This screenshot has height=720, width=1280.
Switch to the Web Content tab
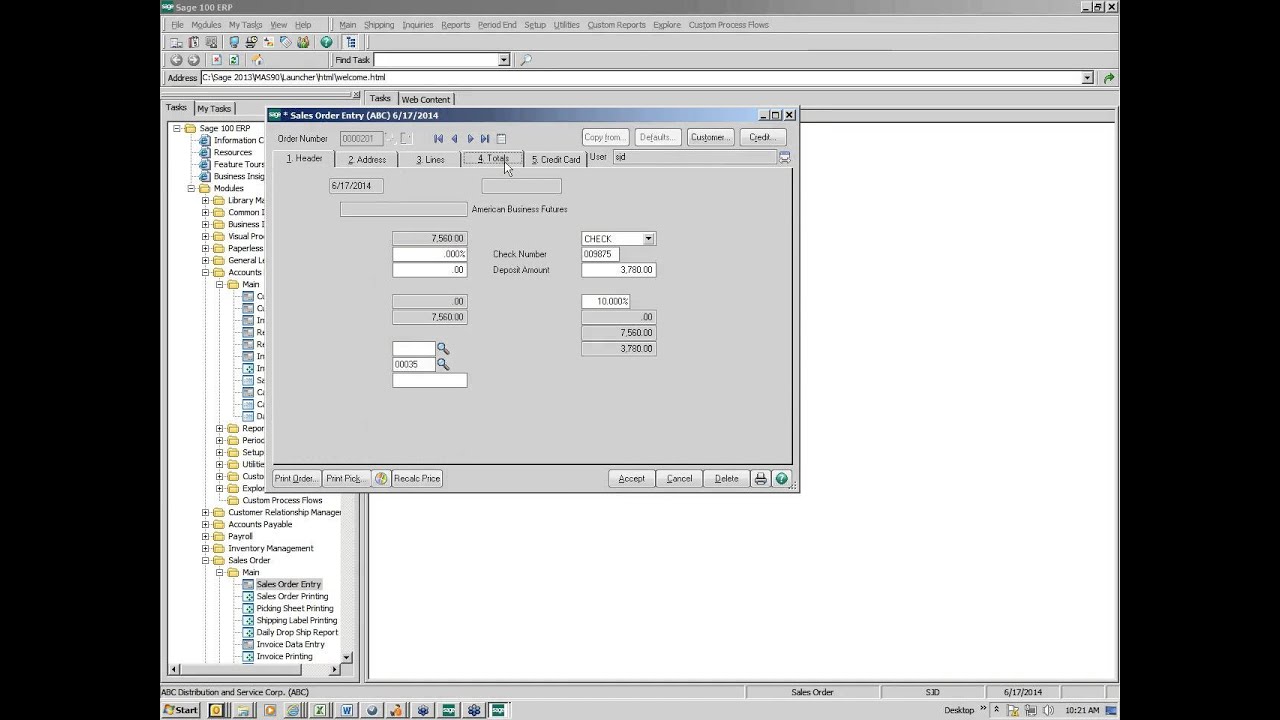[x=426, y=99]
